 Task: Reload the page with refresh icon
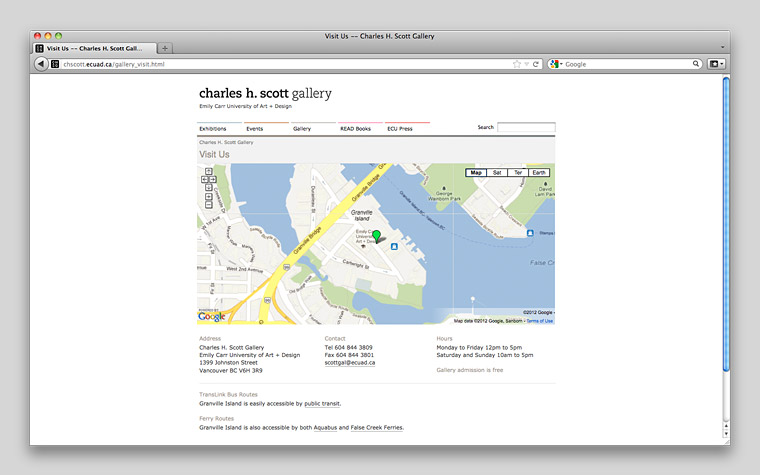(536, 64)
